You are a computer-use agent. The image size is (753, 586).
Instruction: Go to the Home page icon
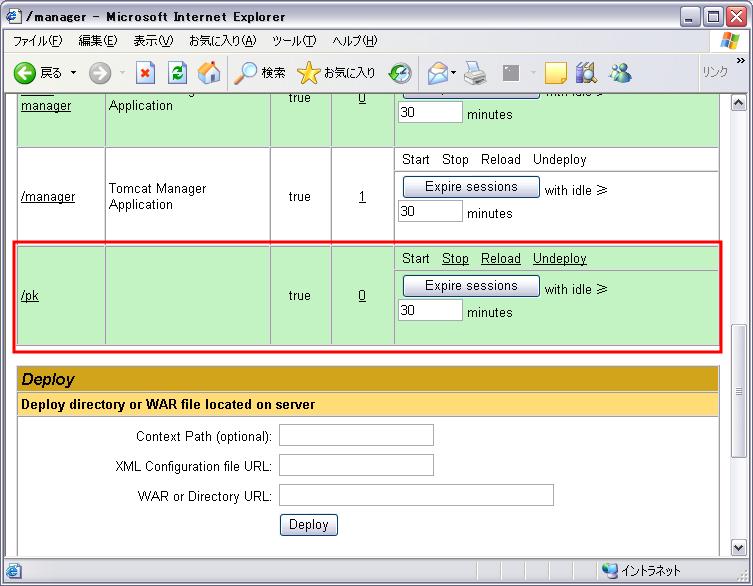click(x=209, y=73)
